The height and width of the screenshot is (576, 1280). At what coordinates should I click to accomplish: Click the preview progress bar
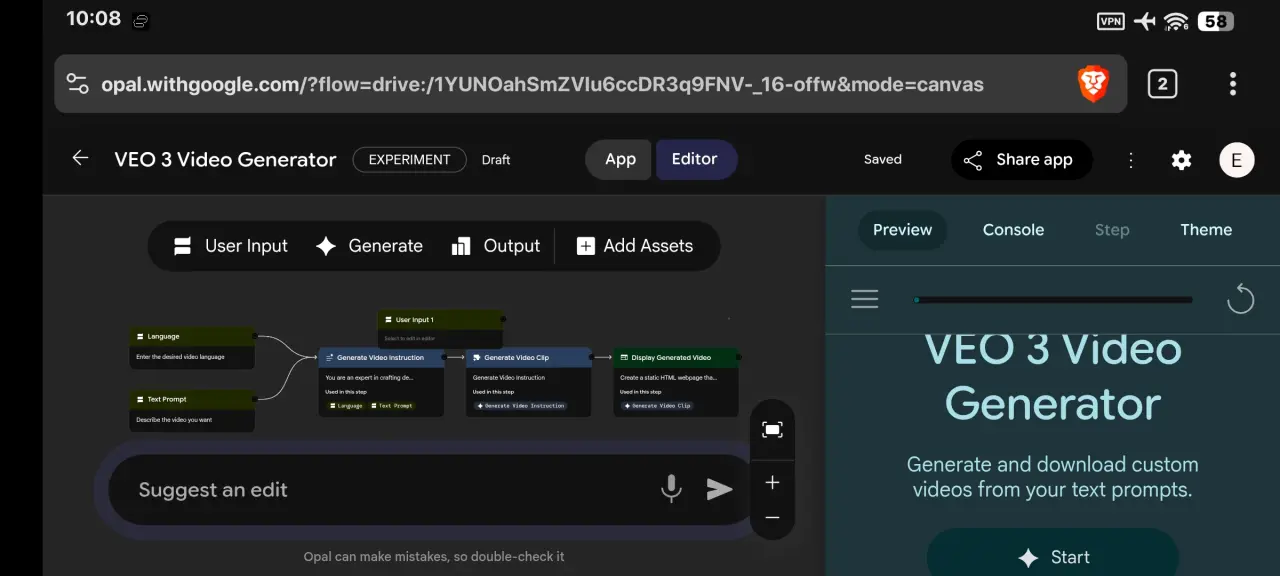1053,299
